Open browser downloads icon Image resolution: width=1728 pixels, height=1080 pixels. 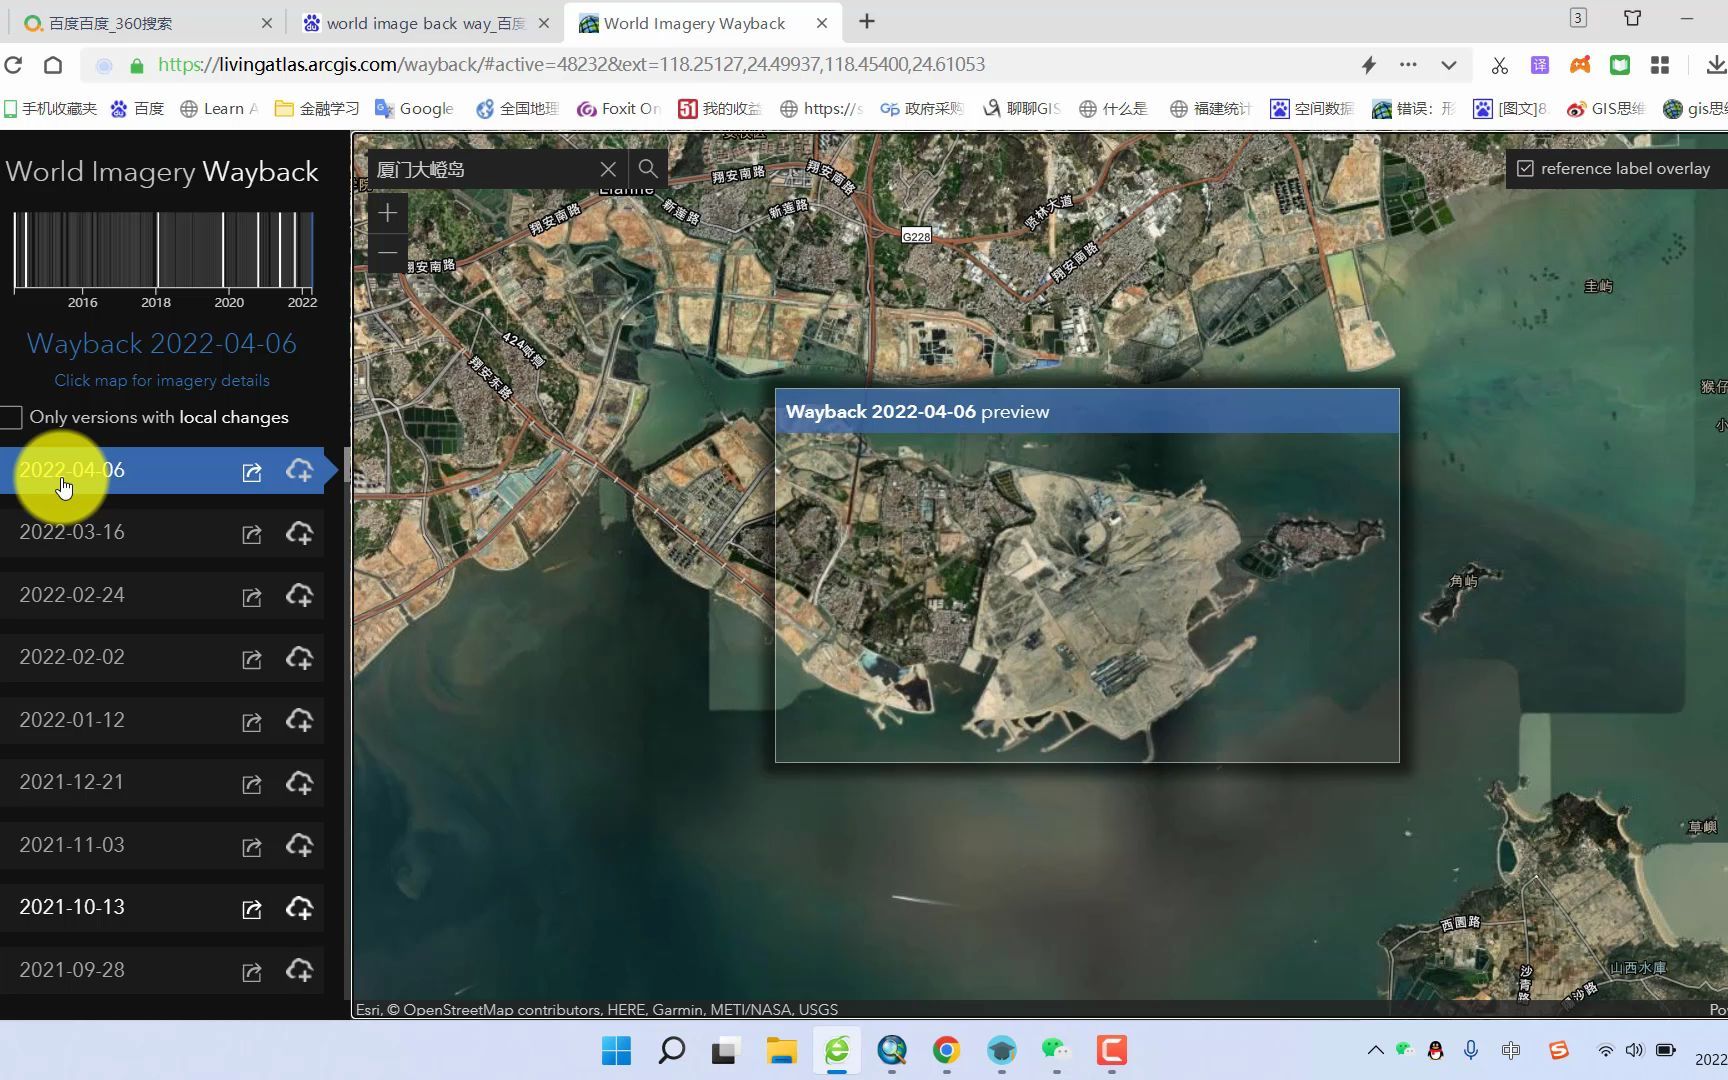pos(1715,65)
